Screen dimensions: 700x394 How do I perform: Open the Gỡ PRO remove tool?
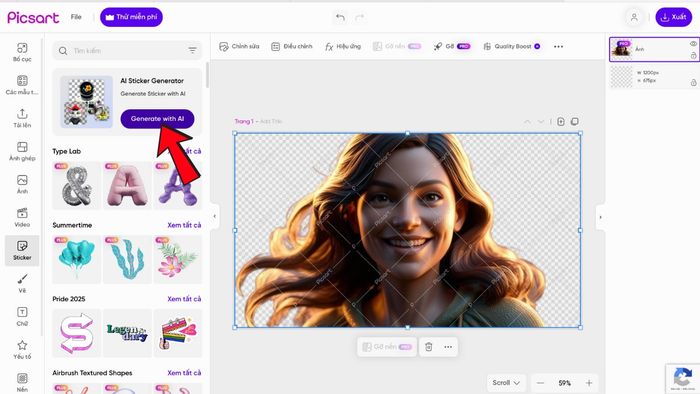pos(452,46)
